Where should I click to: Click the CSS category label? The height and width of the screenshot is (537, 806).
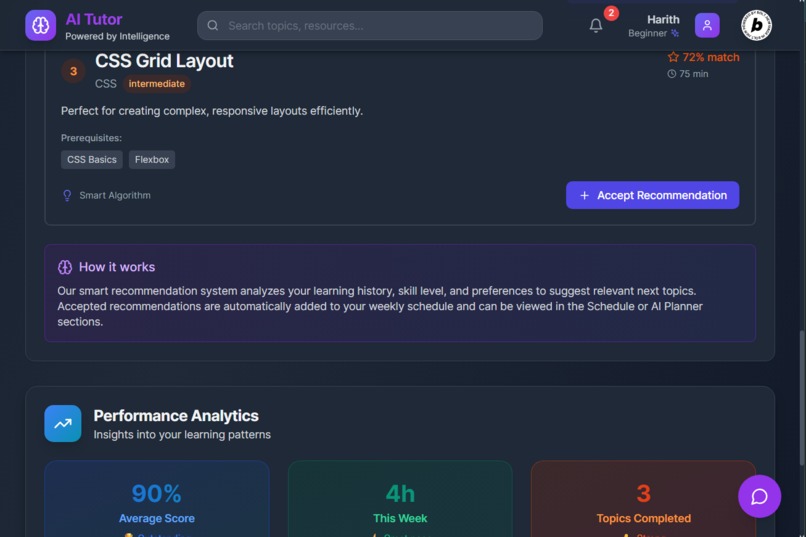105,84
